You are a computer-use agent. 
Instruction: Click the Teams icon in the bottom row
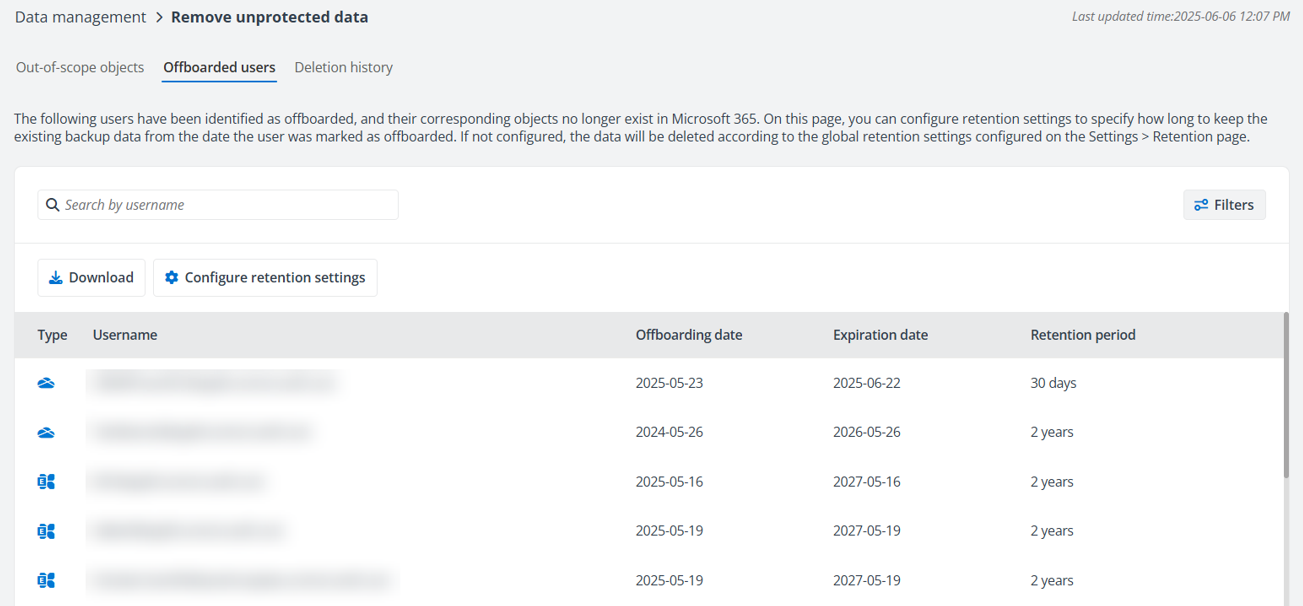(45, 580)
